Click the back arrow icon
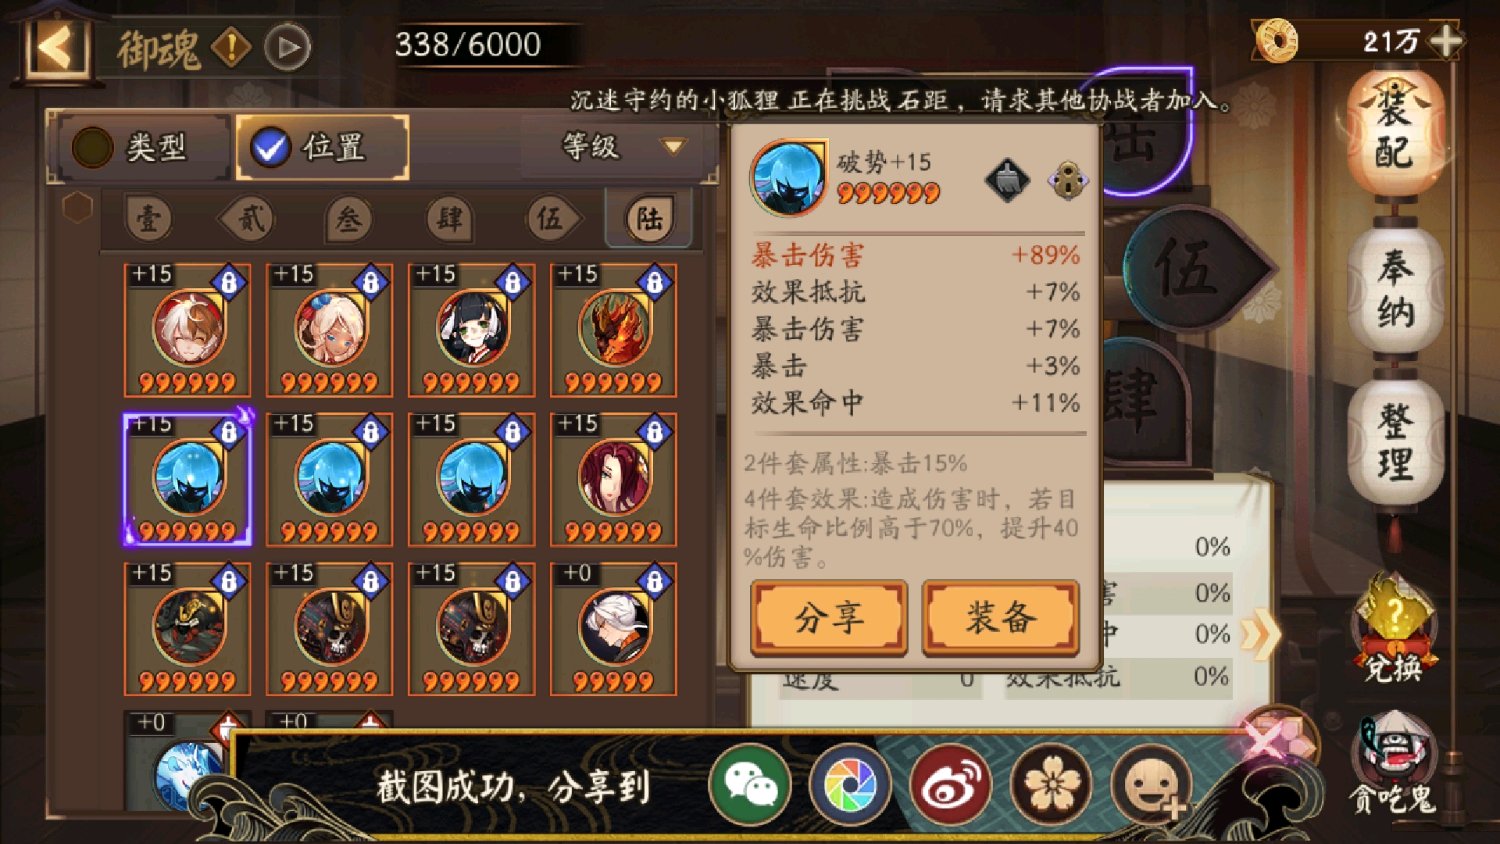 [56, 46]
